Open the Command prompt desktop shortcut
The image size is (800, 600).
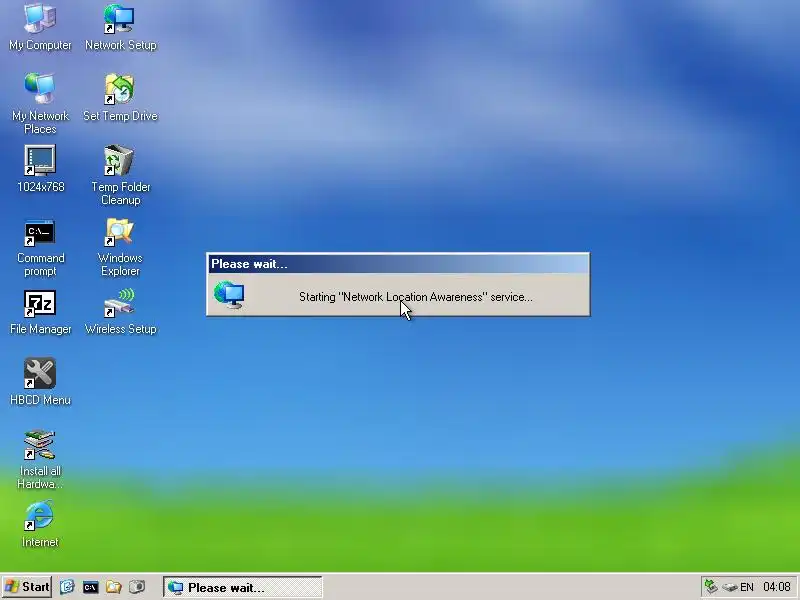pyautogui.click(x=40, y=248)
